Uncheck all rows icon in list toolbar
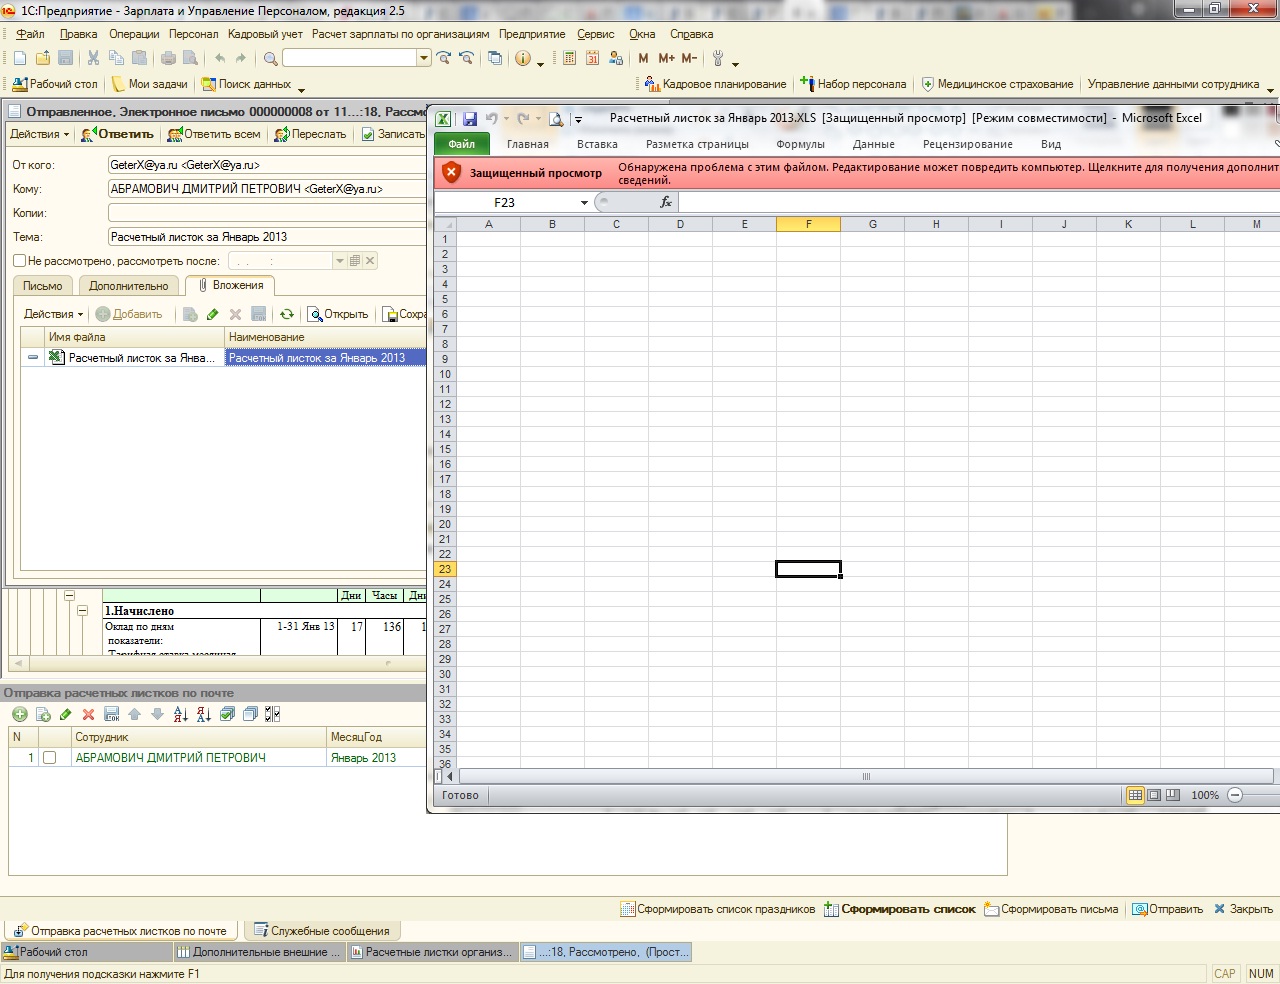This screenshot has width=1280, height=984. click(x=250, y=714)
